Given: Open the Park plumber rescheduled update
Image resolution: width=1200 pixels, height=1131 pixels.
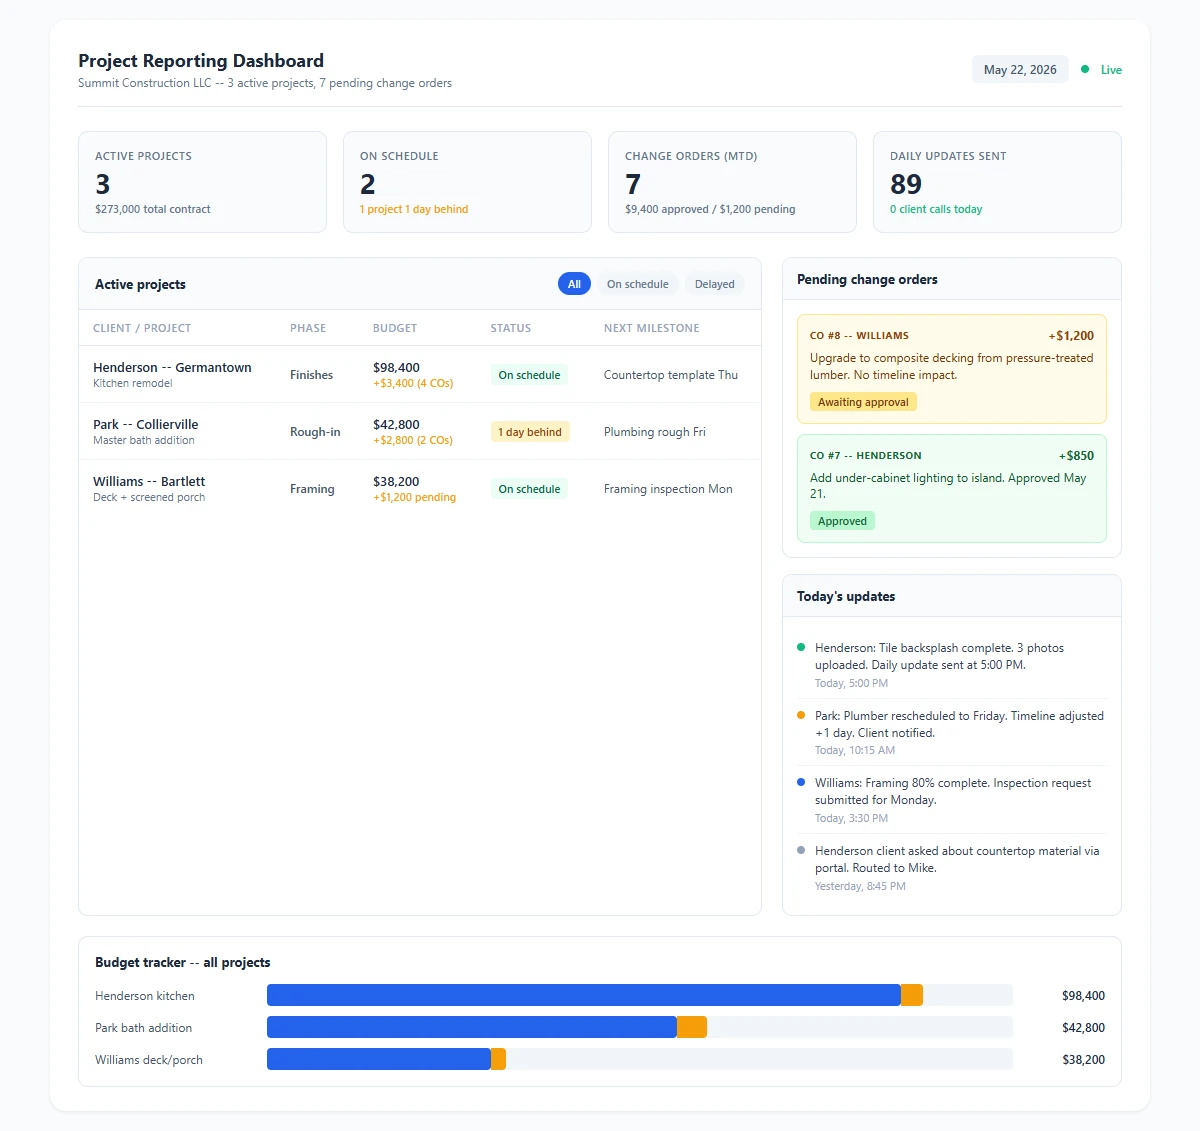Looking at the screenshot, I should click(x=952, y=733).
